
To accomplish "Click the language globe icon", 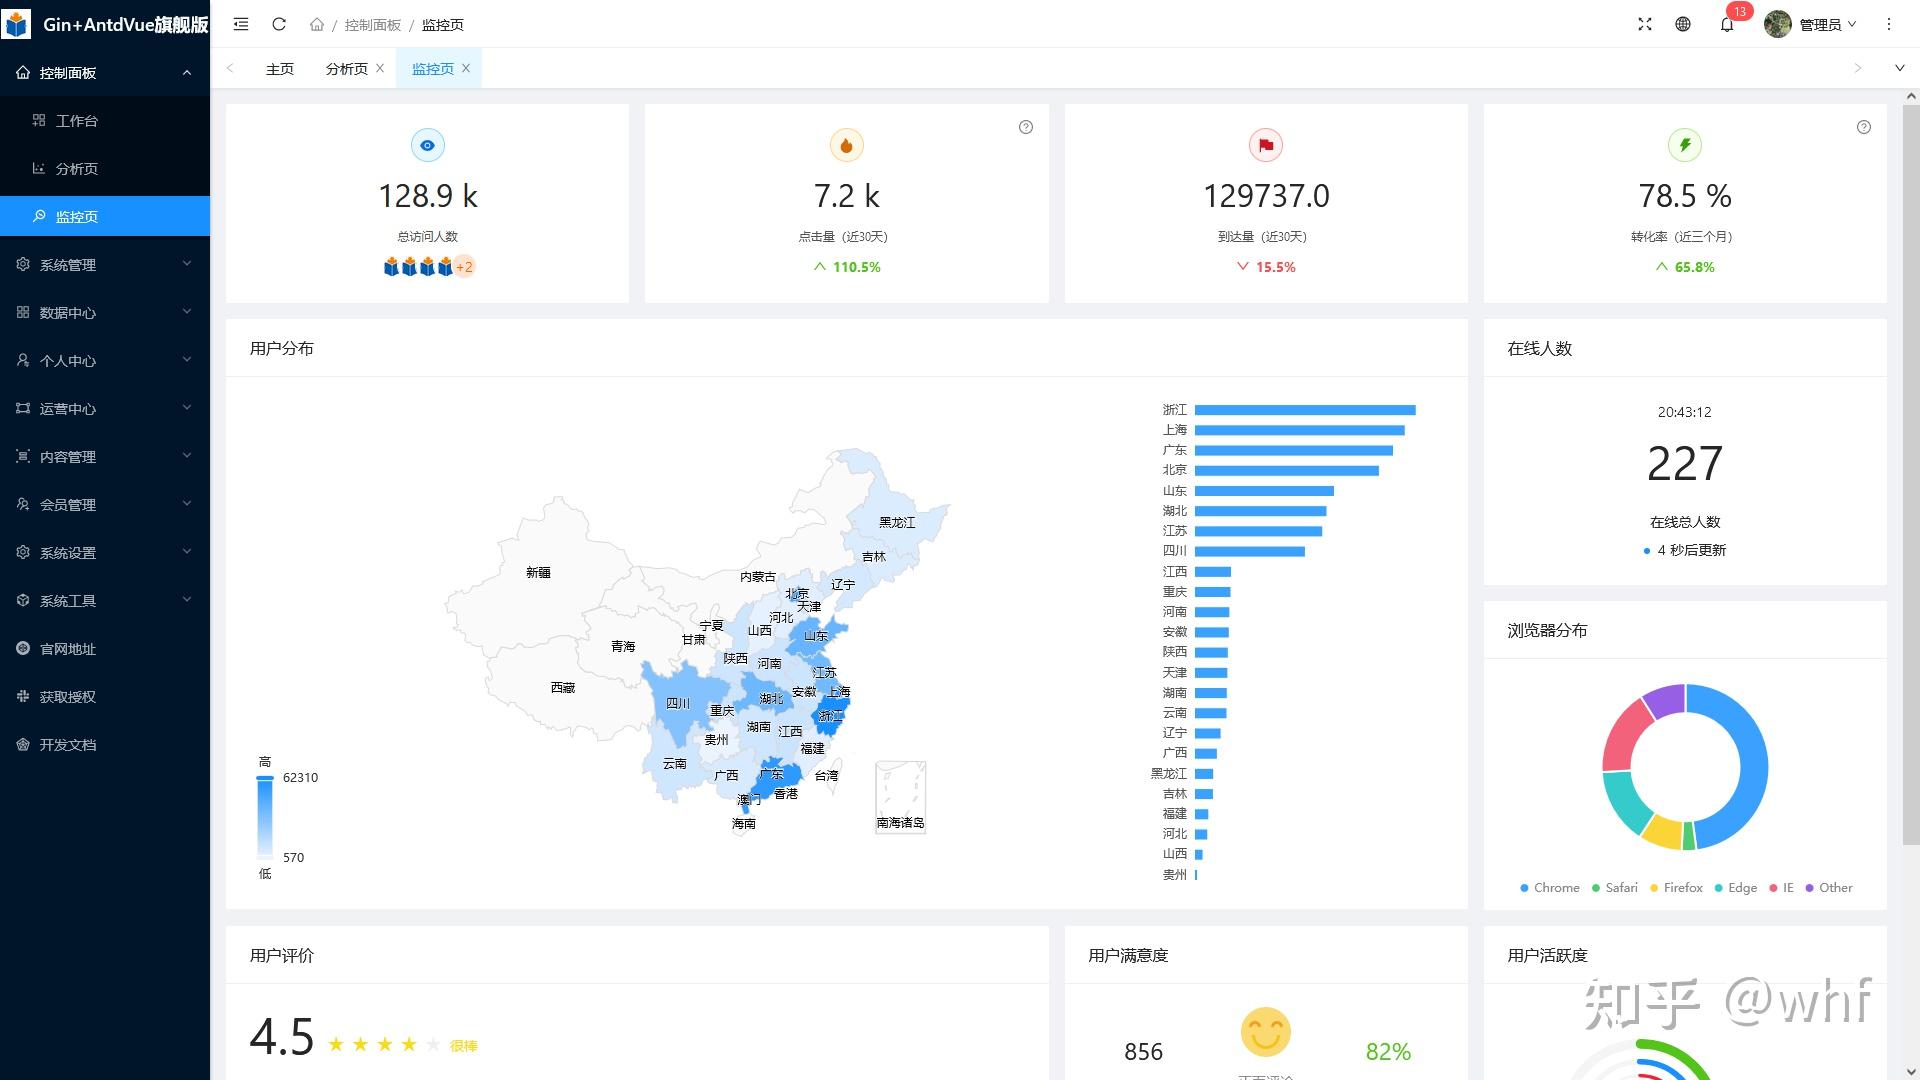I will coord(1683,24).
